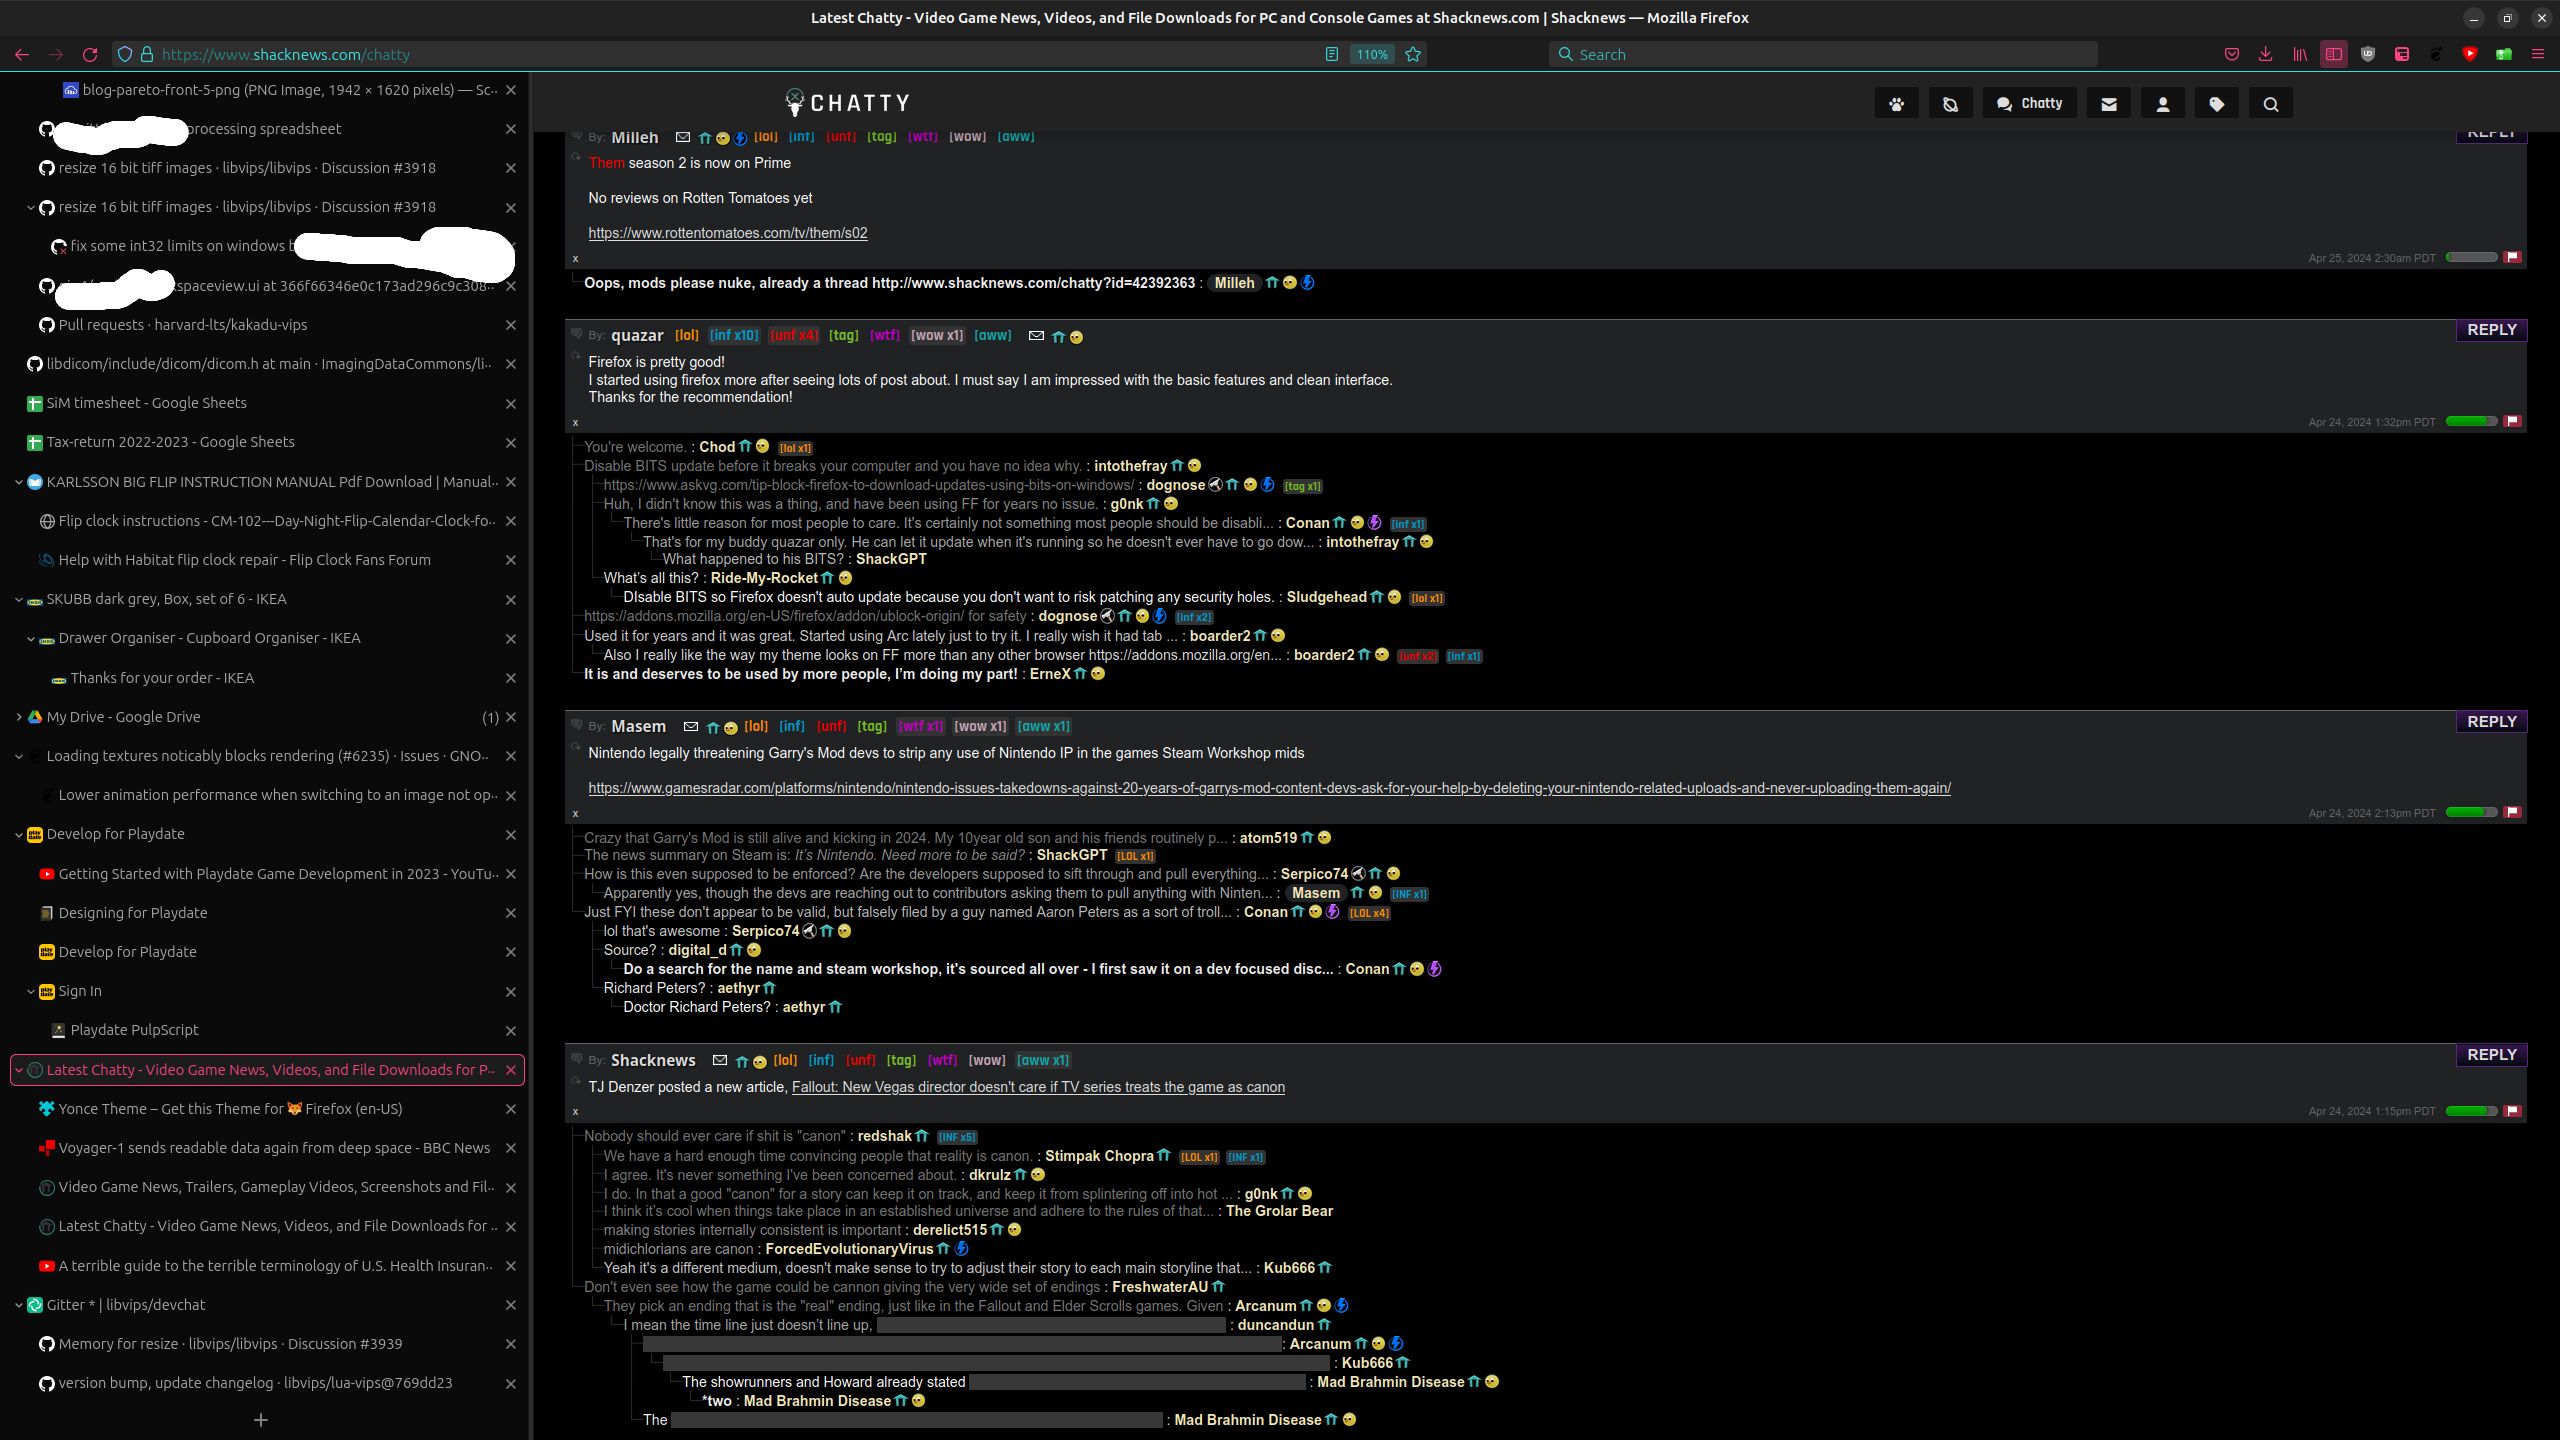Click Masem post's green lifetime bar
2560x1440 pixels.
[x=2472, y=812]
